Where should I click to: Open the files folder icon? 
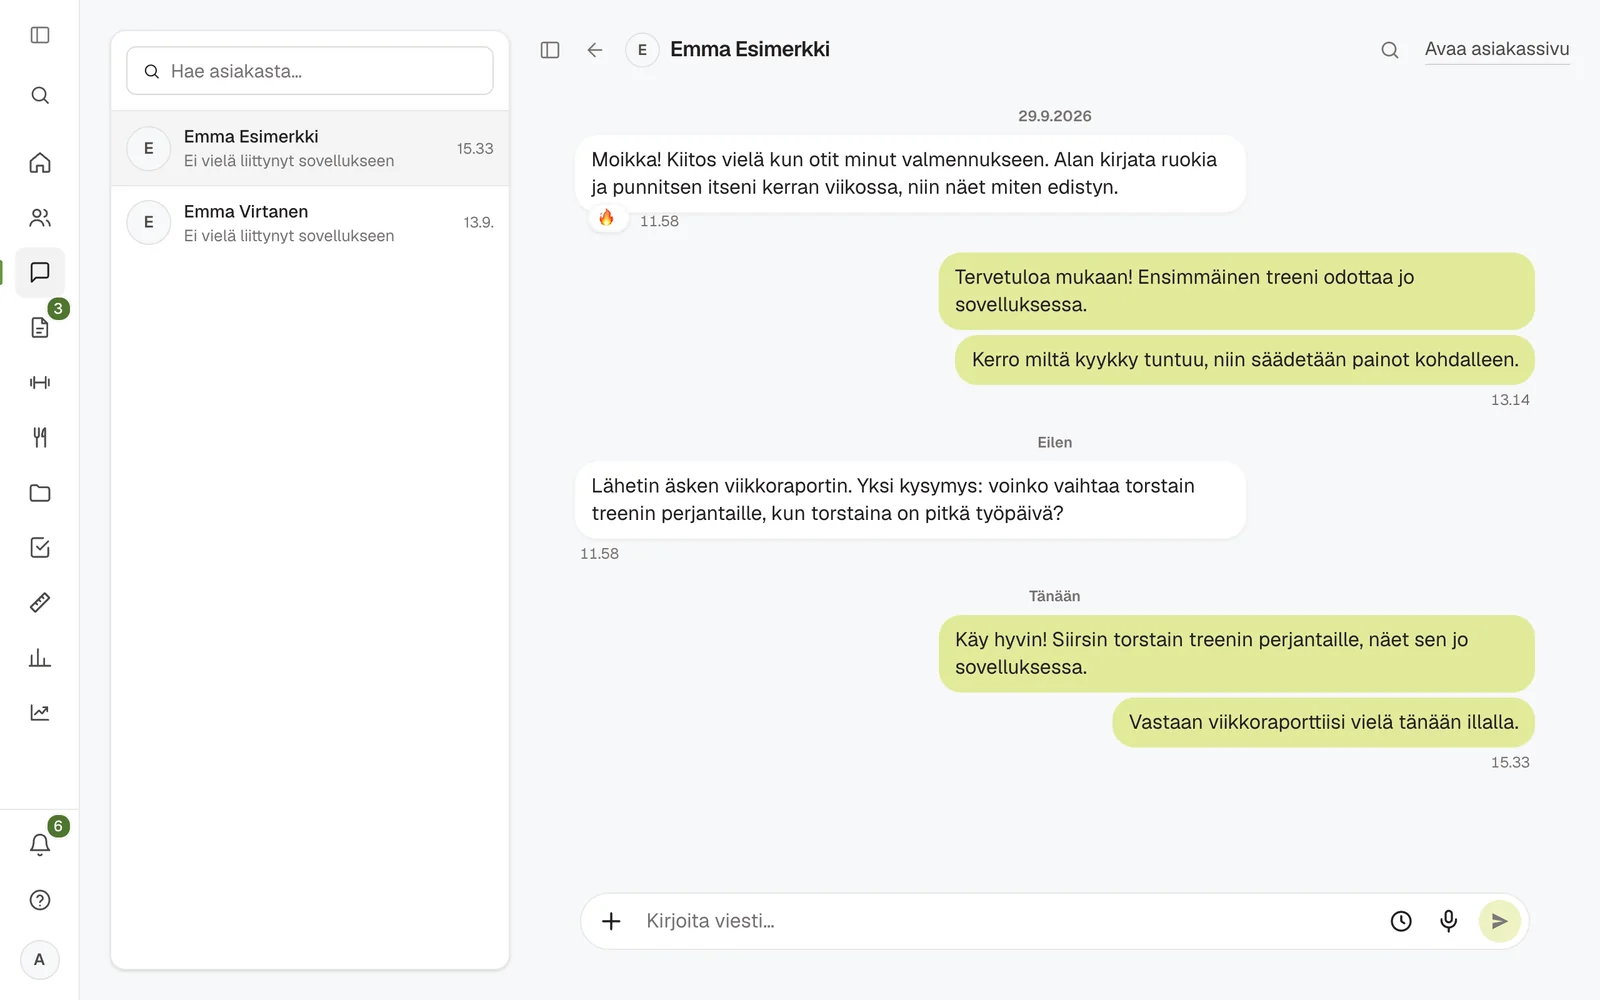[40, 492]
